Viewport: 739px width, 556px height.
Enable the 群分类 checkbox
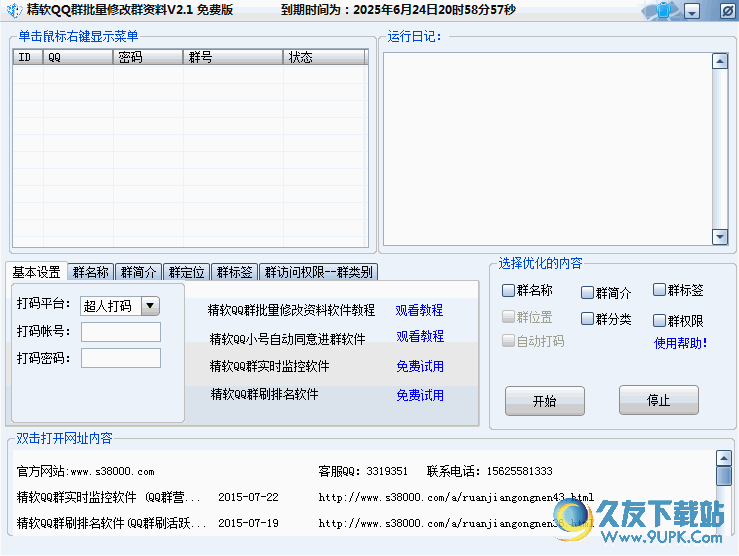coord(587,319)
